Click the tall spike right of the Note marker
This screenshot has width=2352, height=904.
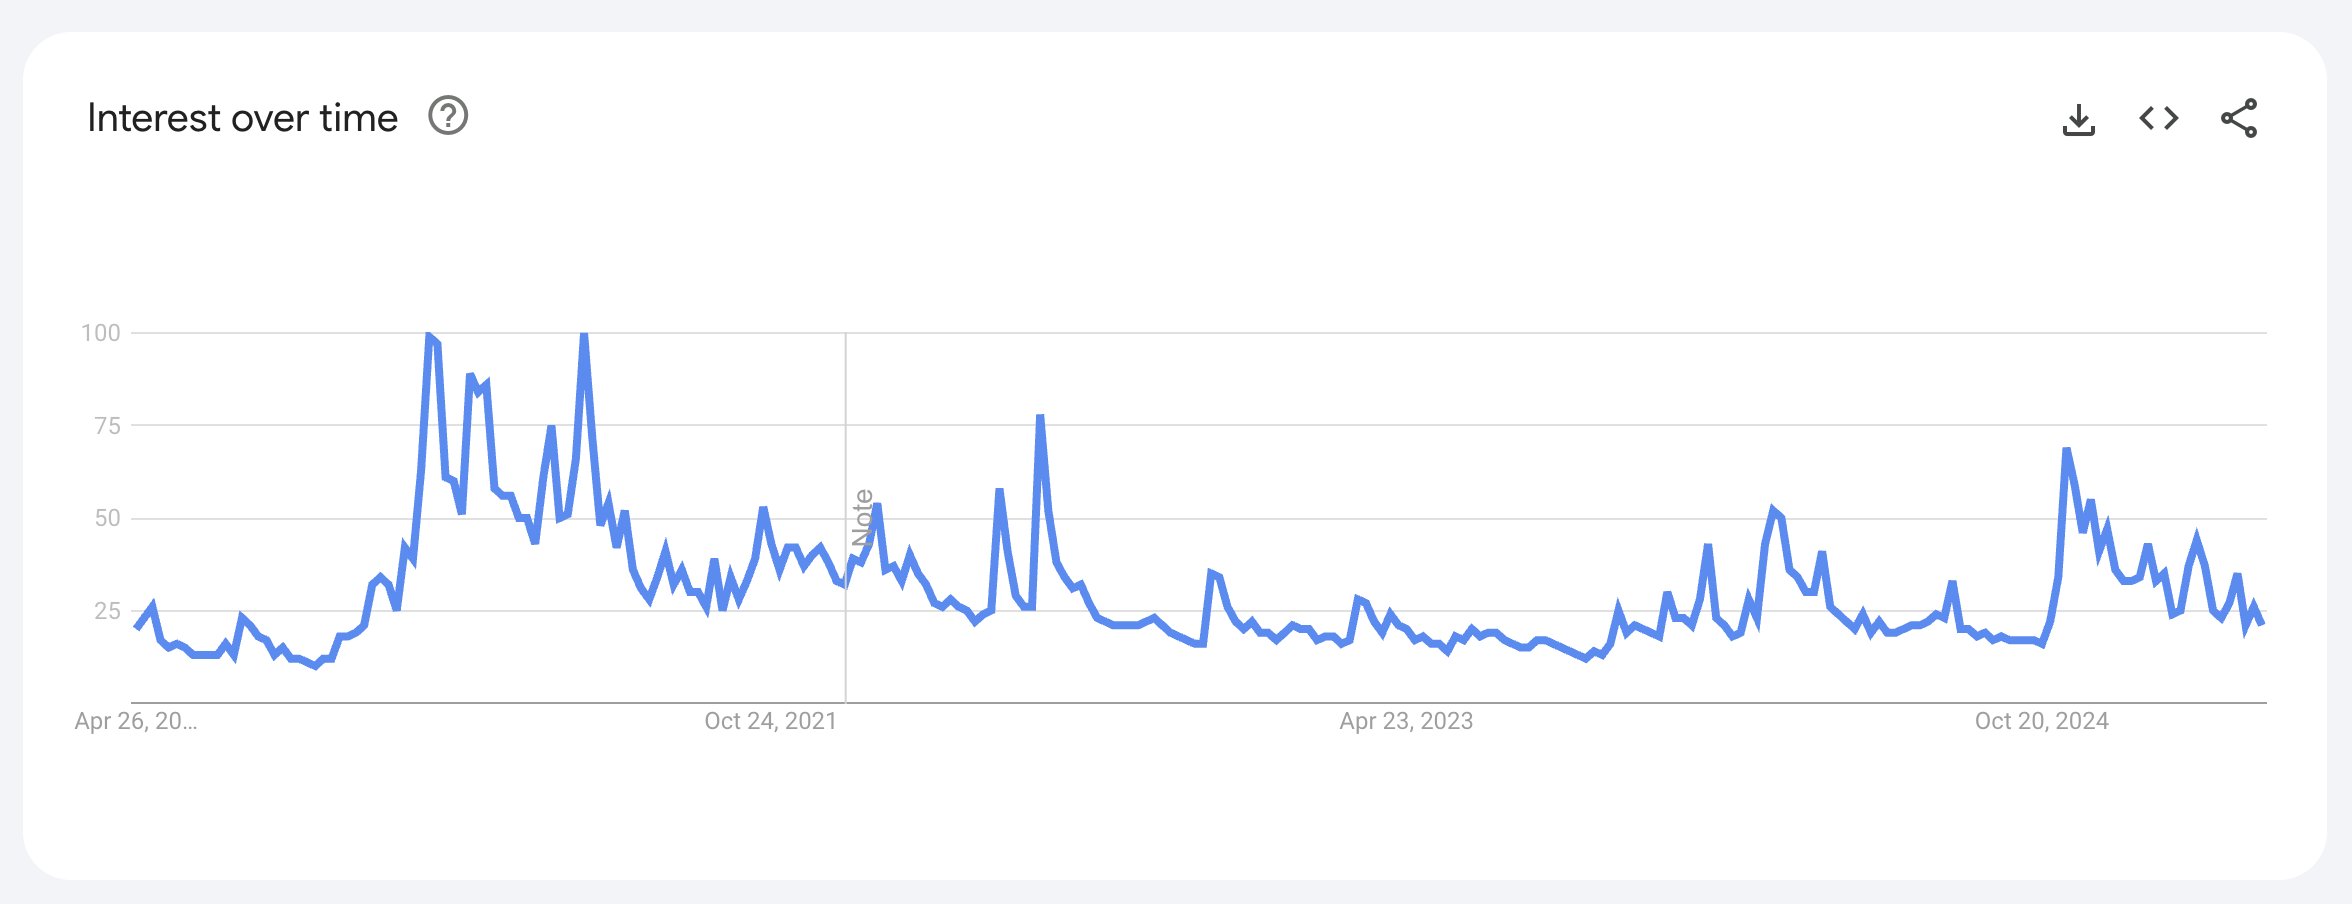[1040, 416]
